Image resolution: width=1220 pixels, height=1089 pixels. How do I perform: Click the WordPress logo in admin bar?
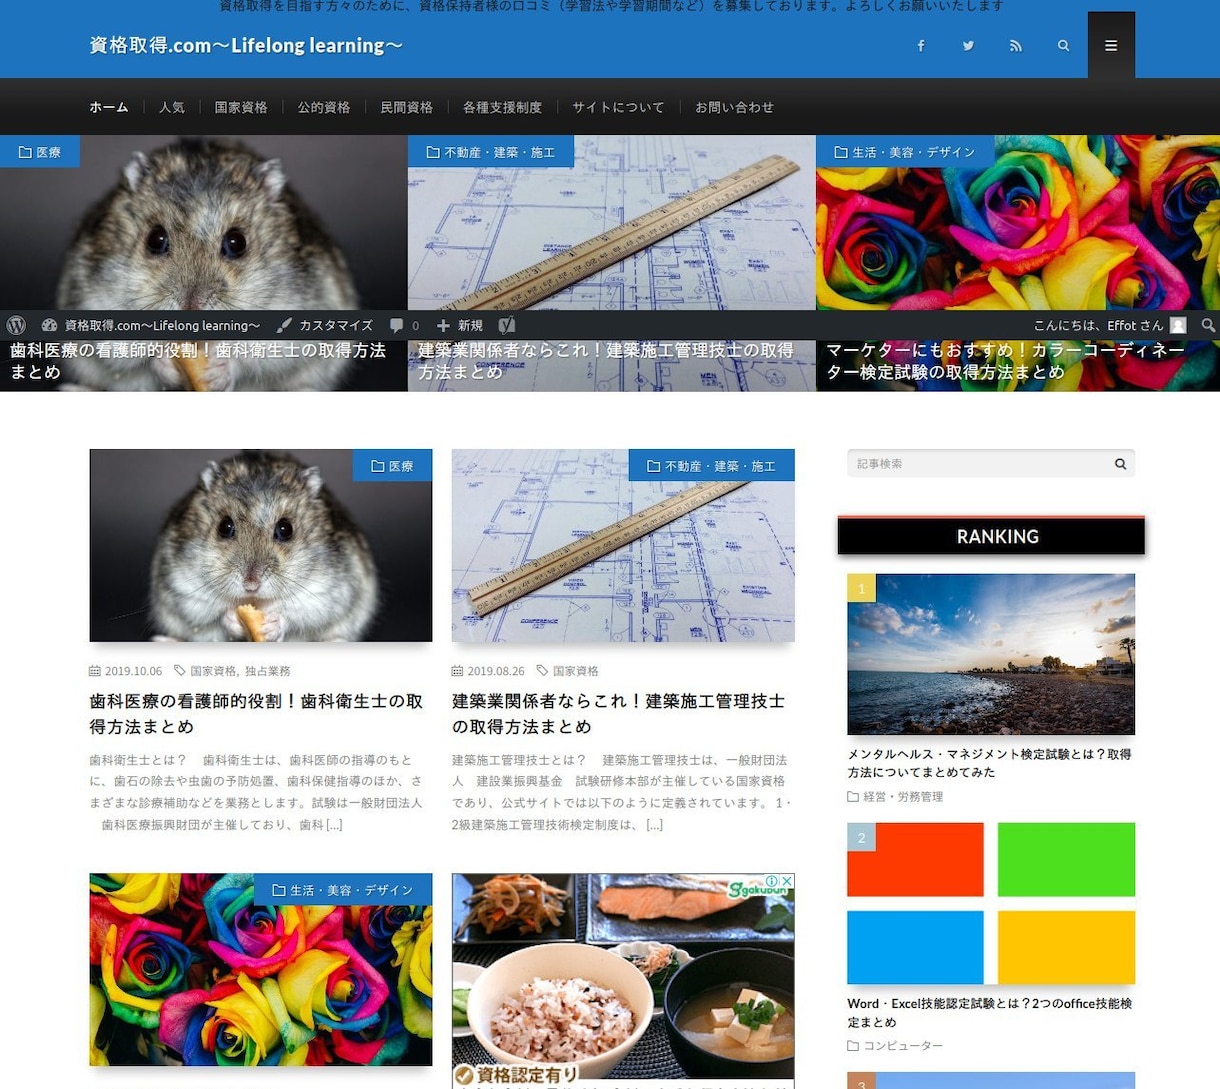click(16, 325)
